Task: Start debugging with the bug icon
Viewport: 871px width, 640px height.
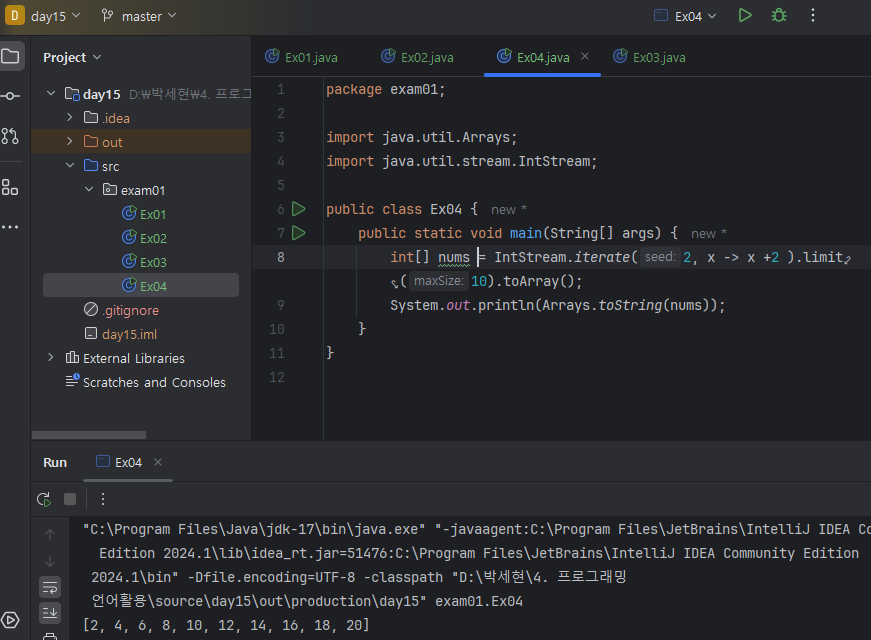Action: coord(778,15)
